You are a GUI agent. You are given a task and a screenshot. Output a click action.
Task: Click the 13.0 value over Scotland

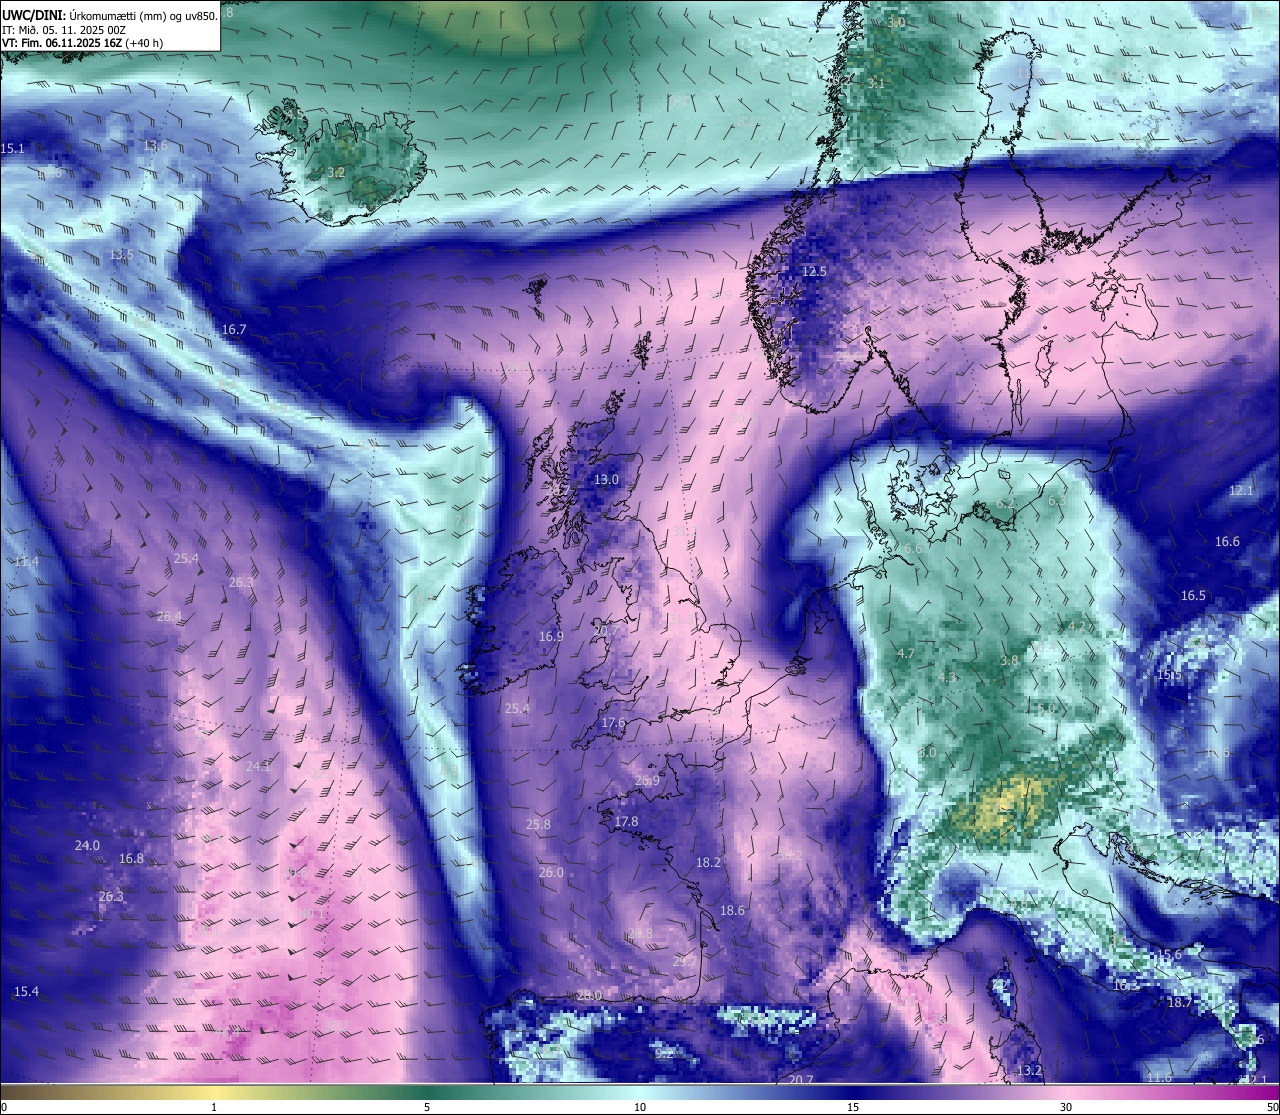click(607, 479)
